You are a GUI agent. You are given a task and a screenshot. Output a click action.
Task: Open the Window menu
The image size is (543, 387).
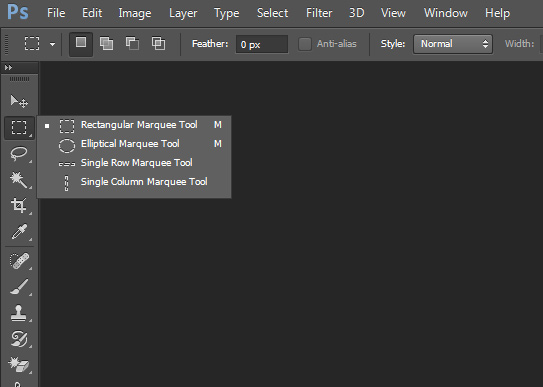[446, 13]
